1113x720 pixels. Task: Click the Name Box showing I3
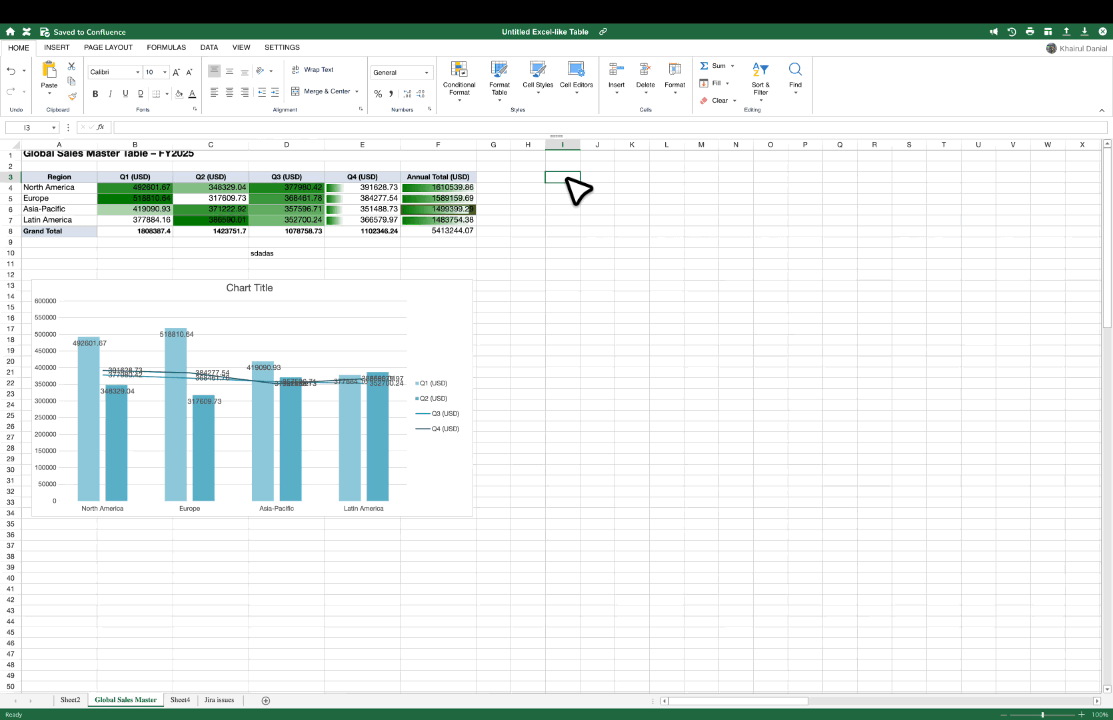click(x=28, y=128)
